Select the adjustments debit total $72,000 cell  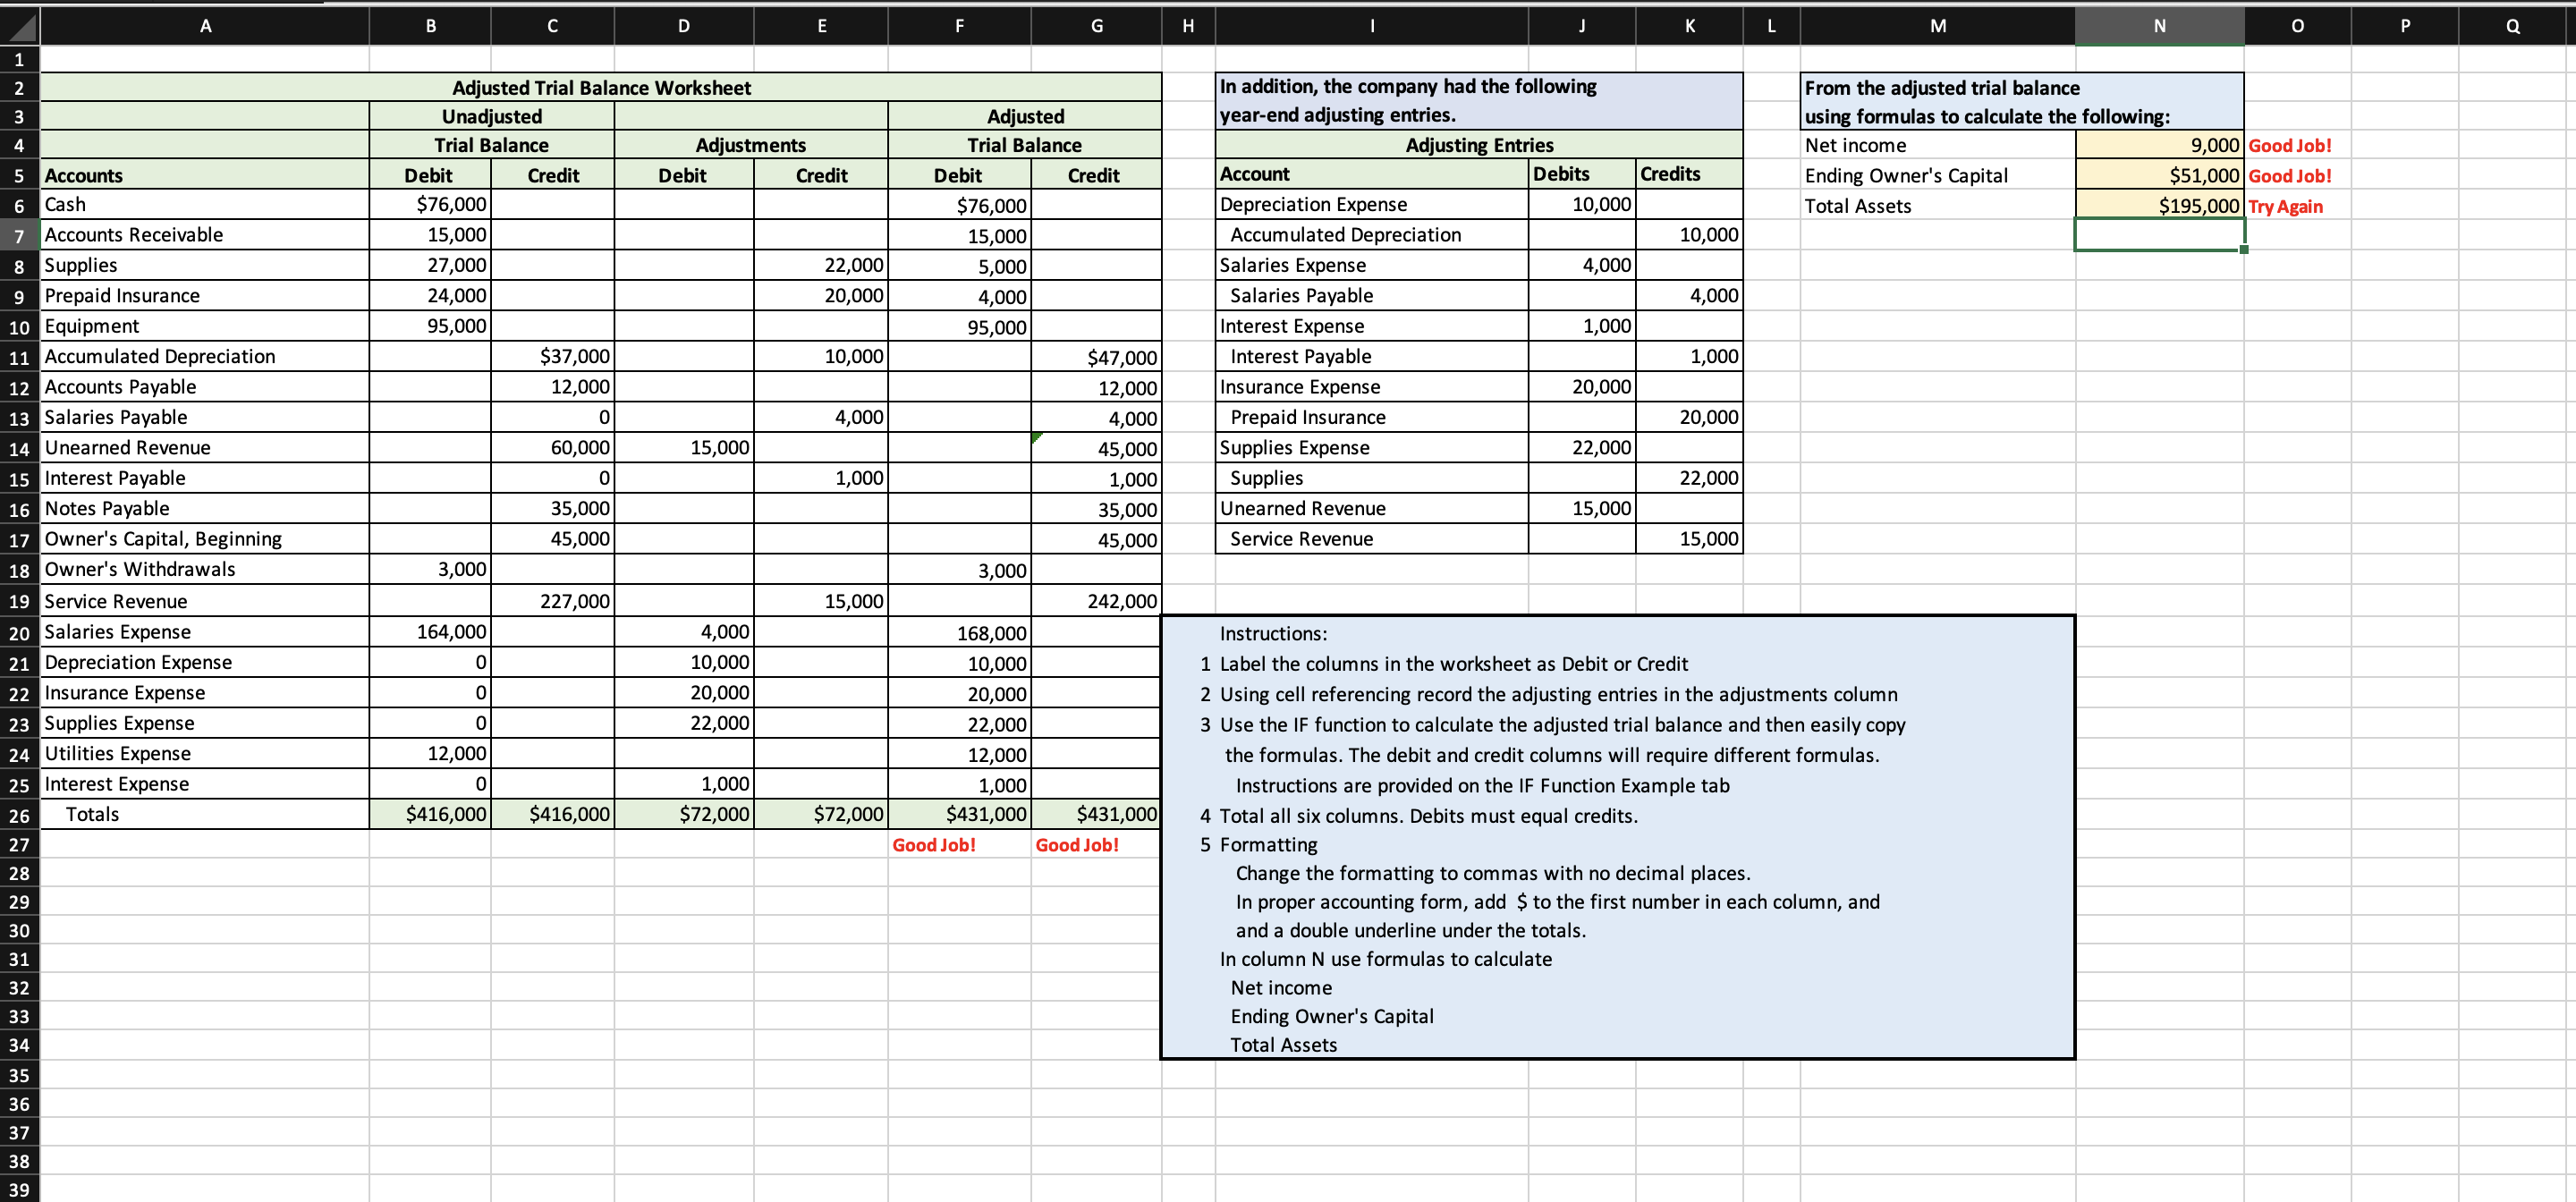683,814
